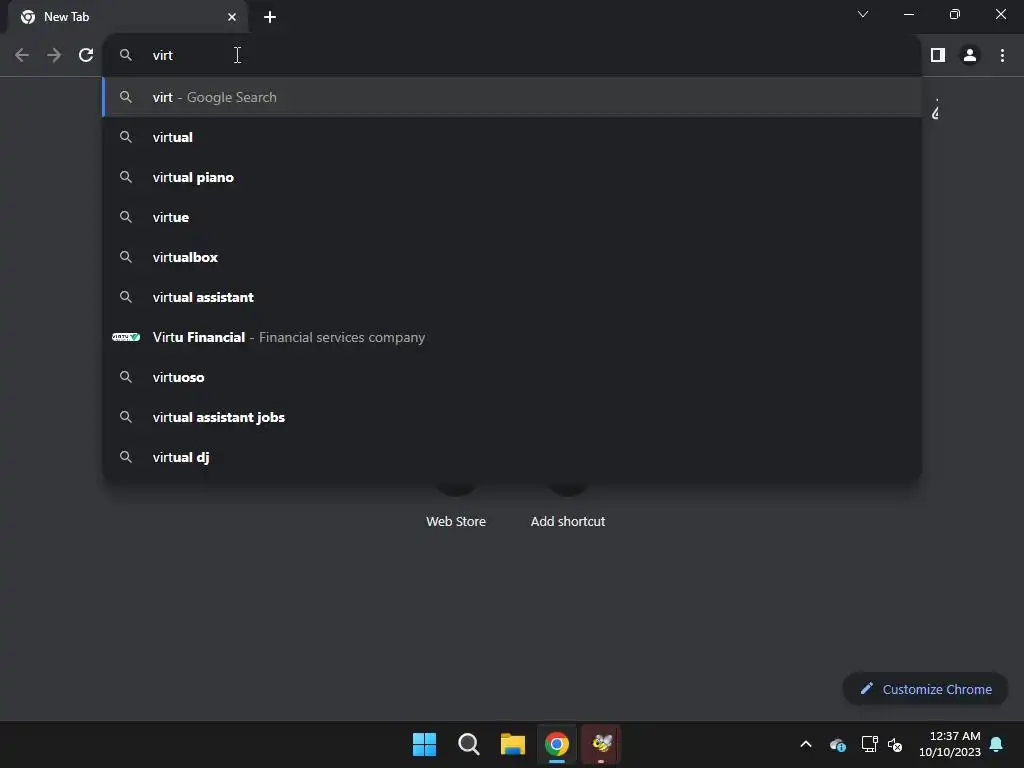Image resolution: width=1024 pixels, height=768 pixels.
Task: Open the Web Store shortcut
Action: click(456, 521)
